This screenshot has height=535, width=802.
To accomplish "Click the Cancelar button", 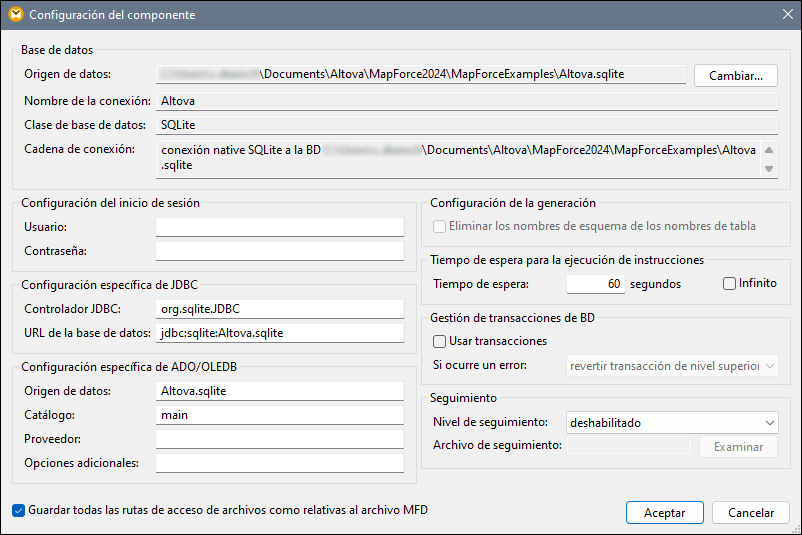I will [750, 512].
